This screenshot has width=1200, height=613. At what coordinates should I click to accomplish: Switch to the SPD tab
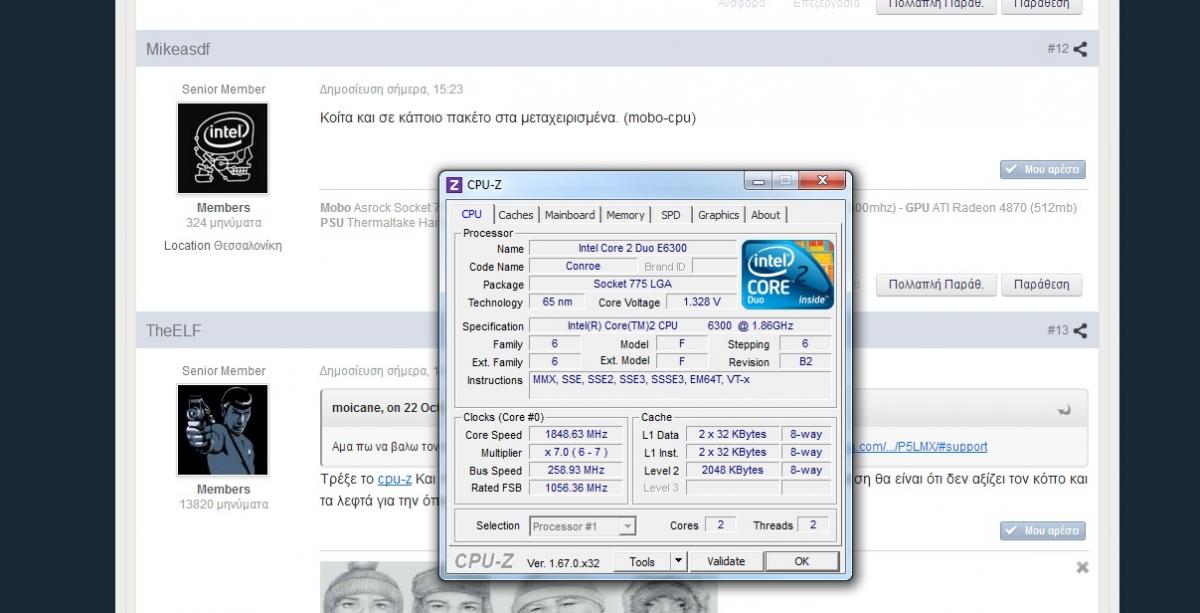[671, 215]
